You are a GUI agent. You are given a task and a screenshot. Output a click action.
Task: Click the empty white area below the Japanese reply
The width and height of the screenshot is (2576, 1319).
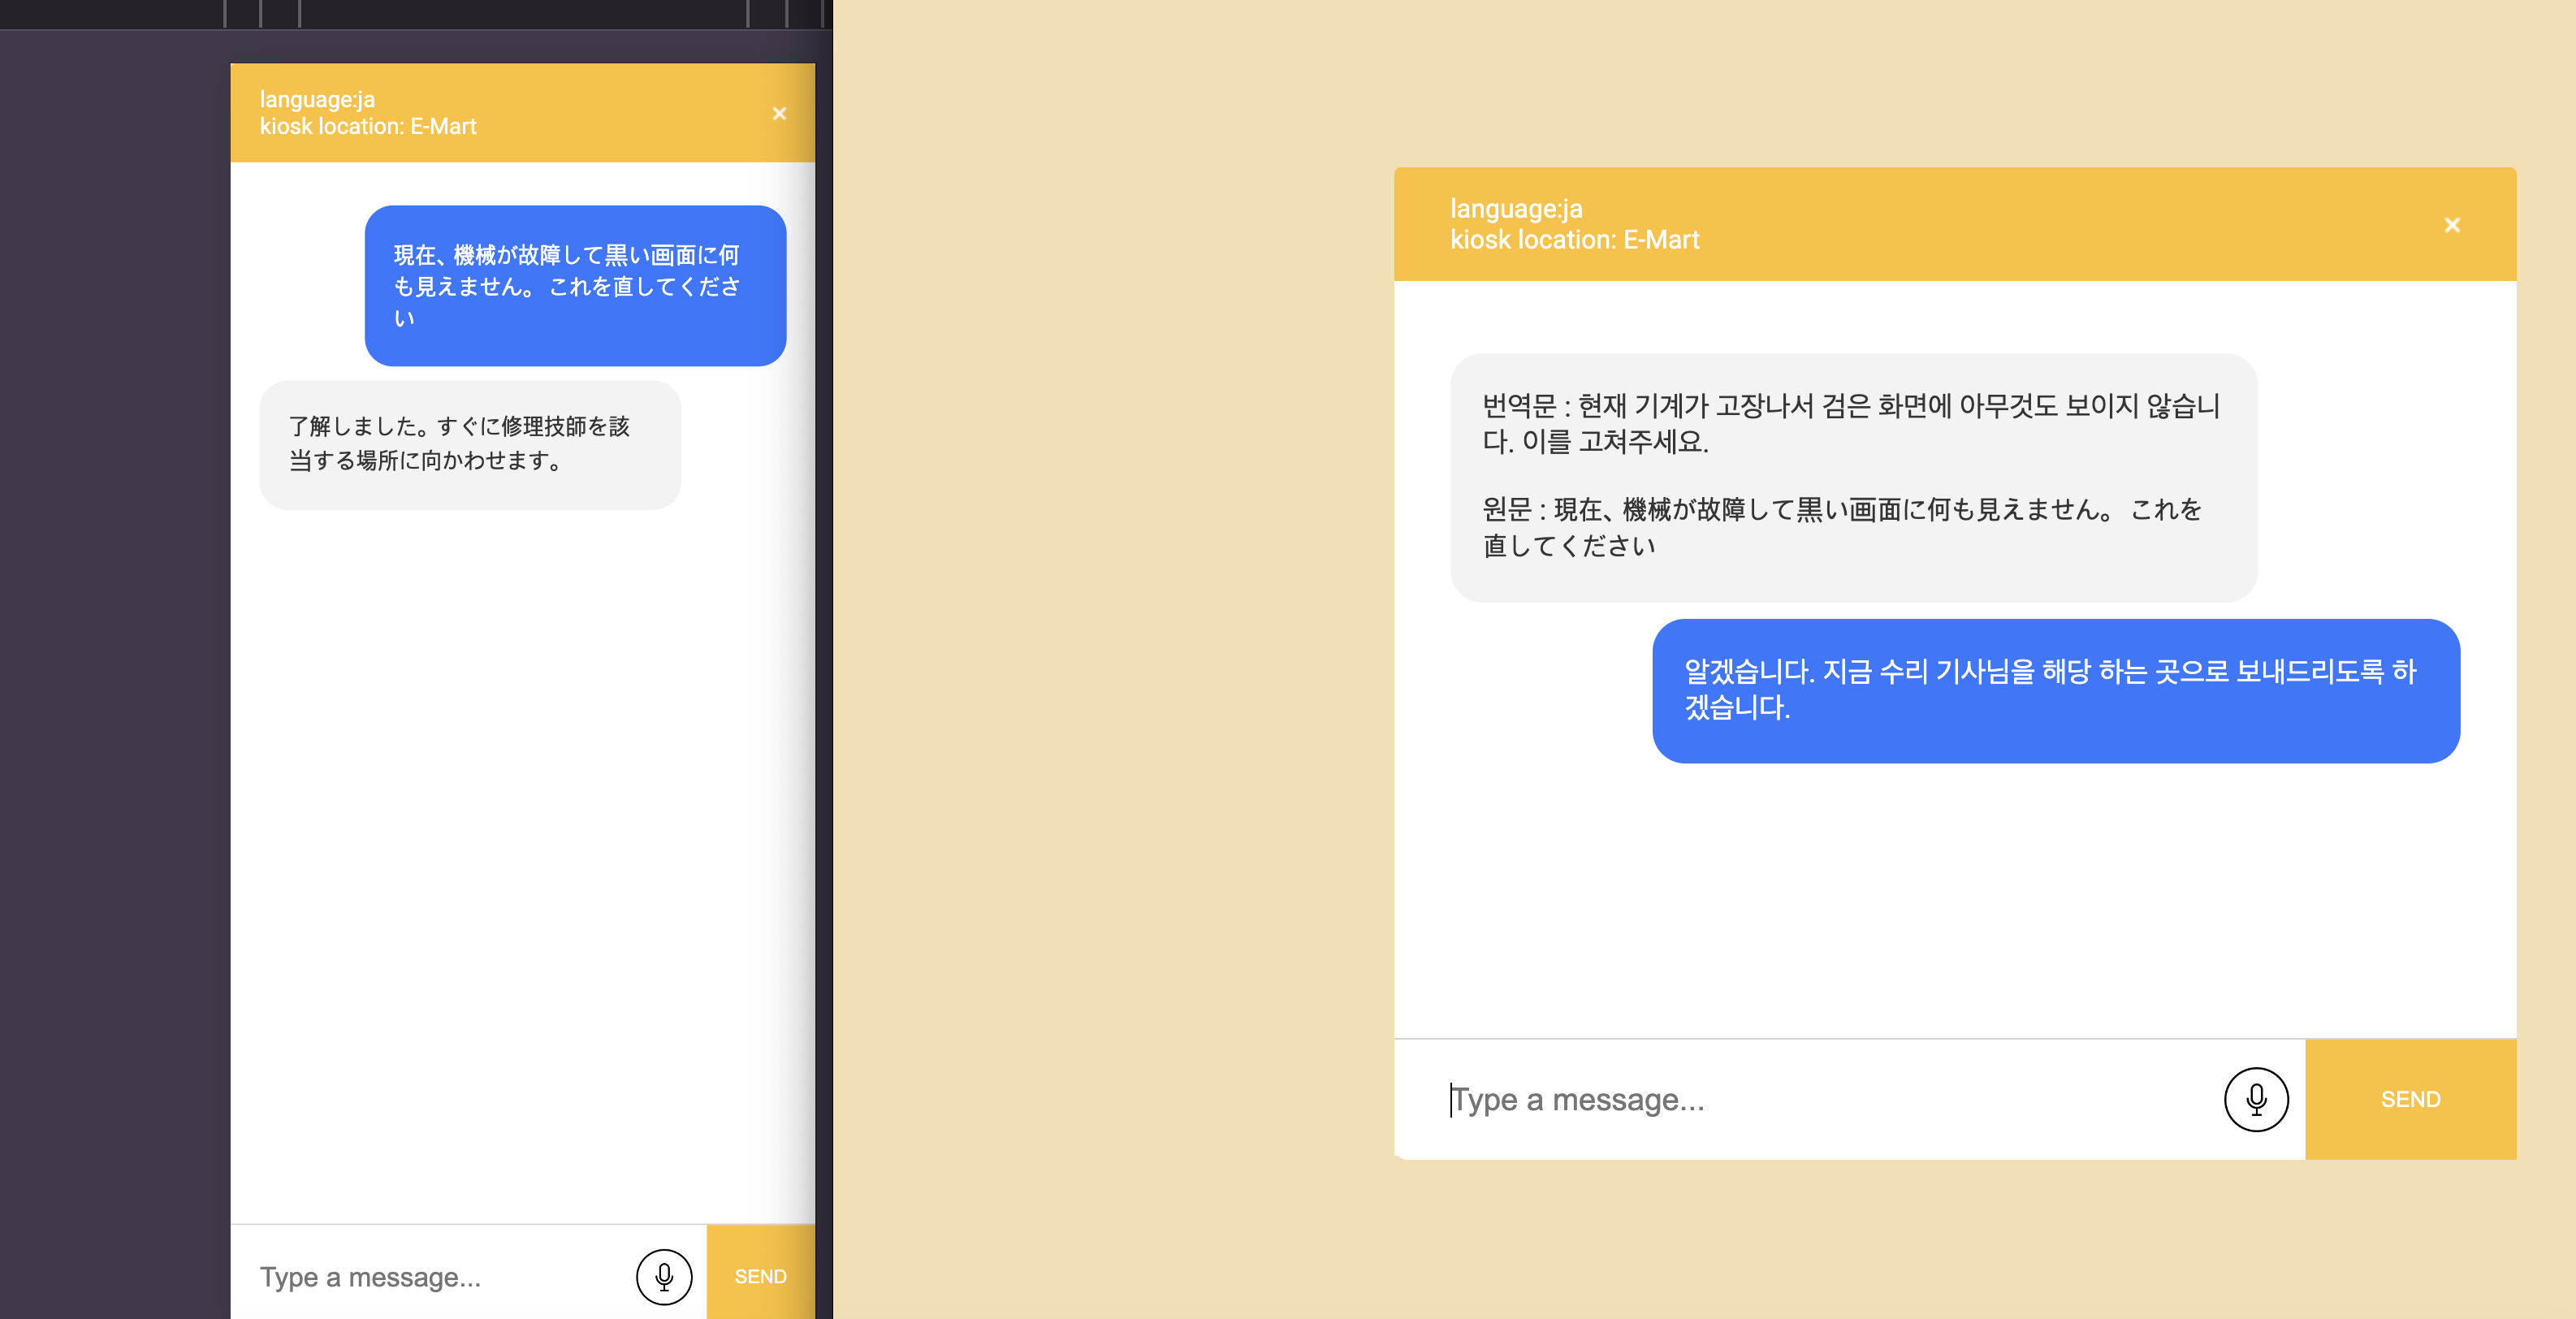[x=520, y=850]
